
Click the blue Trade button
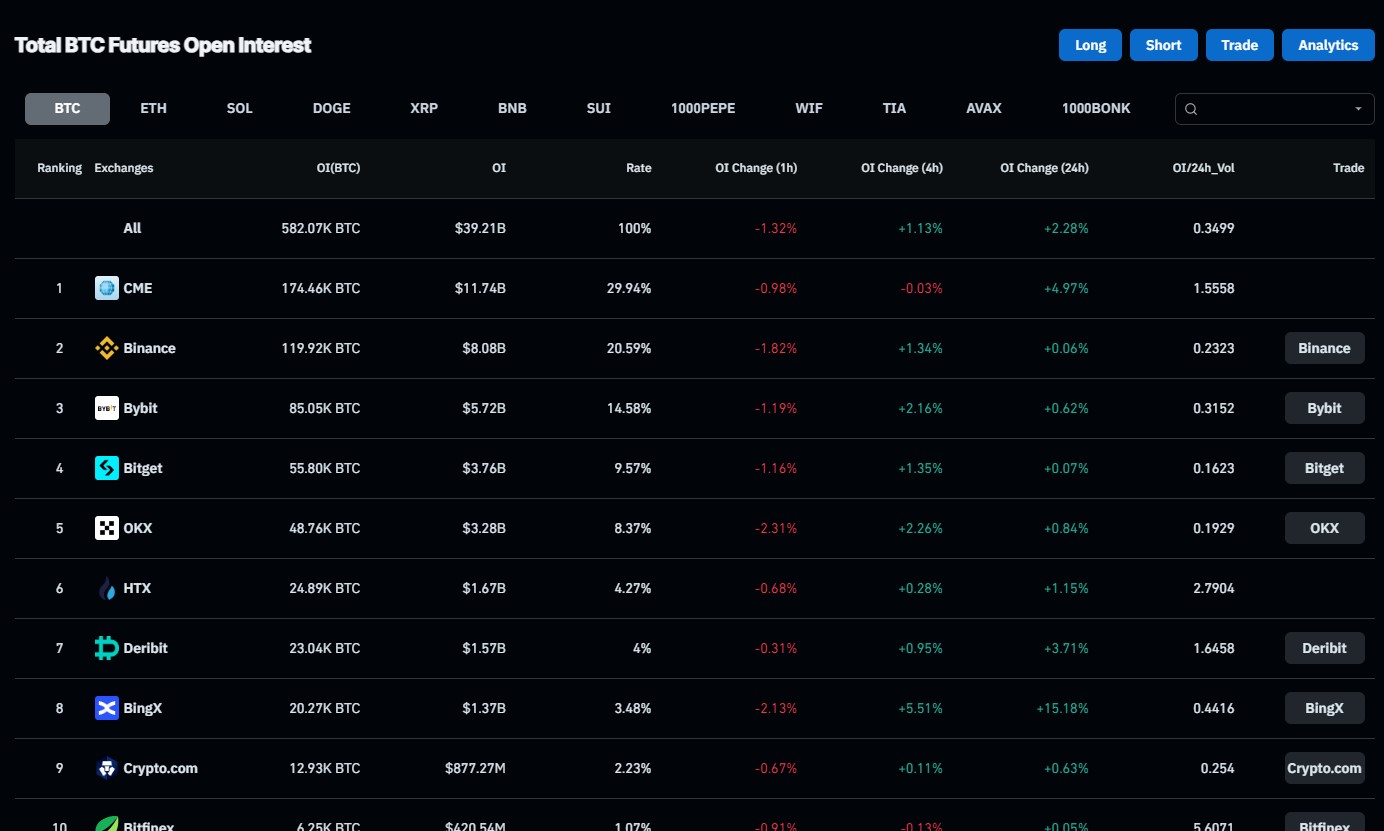coord(1239,45)
